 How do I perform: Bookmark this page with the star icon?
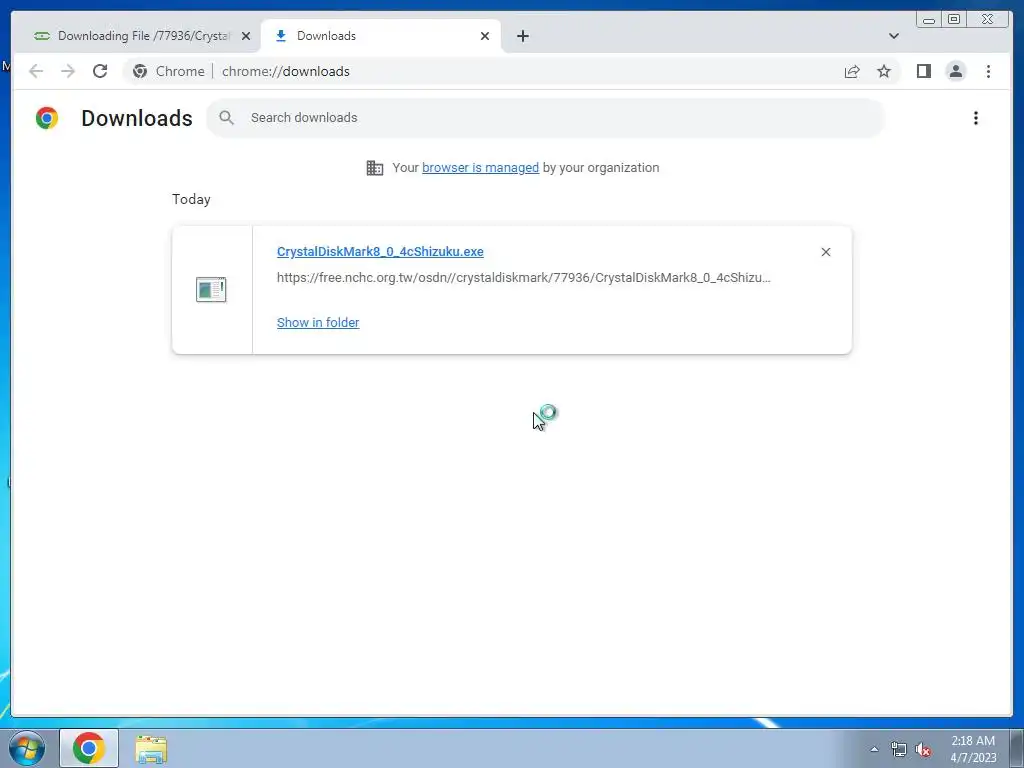884,71
